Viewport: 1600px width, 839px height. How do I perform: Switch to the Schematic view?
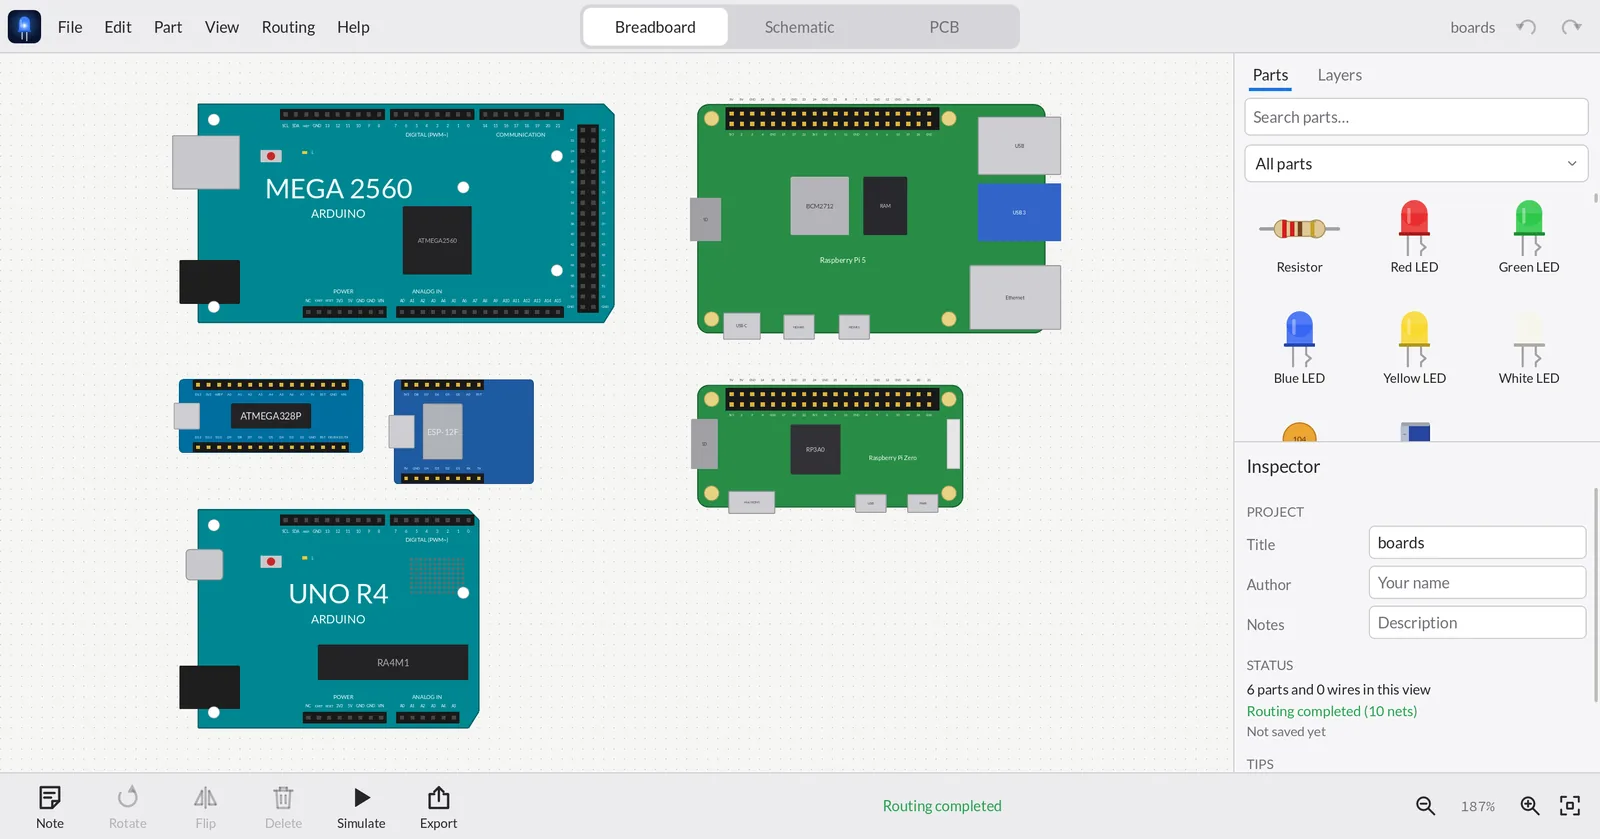pyautogui.click(x=799, y=27)
